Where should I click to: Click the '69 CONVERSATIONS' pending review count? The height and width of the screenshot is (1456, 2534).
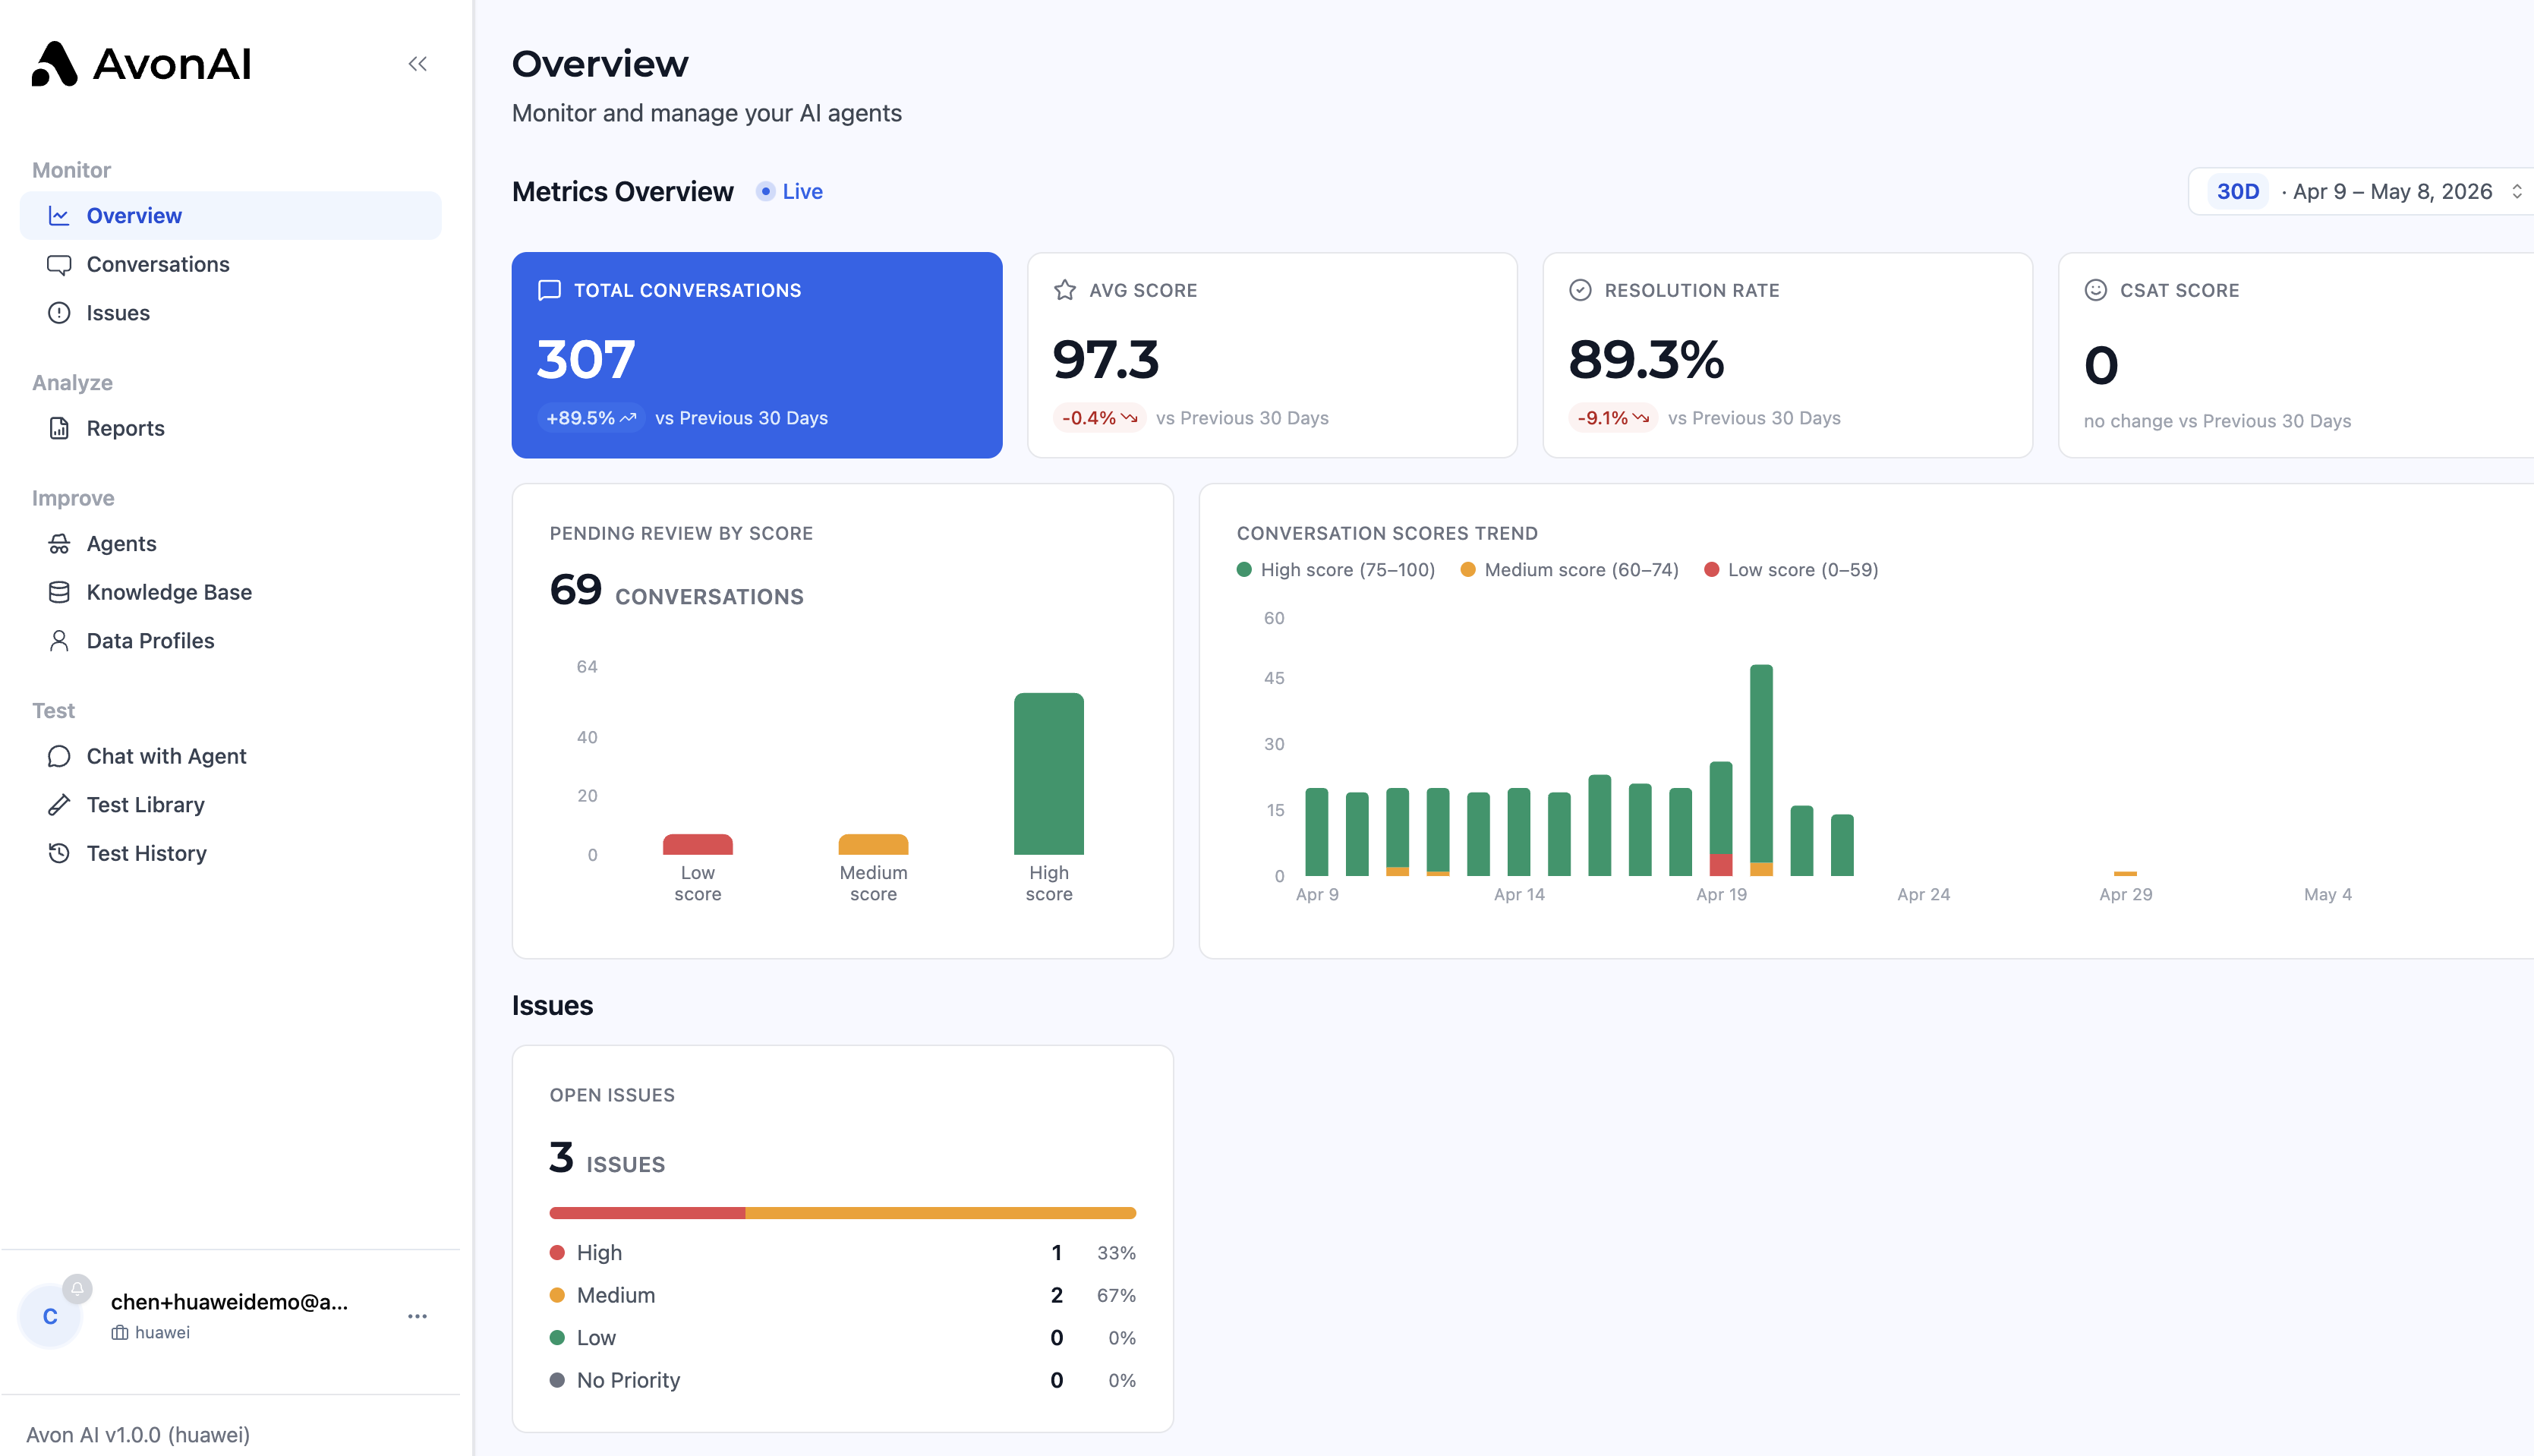(676, 591)
